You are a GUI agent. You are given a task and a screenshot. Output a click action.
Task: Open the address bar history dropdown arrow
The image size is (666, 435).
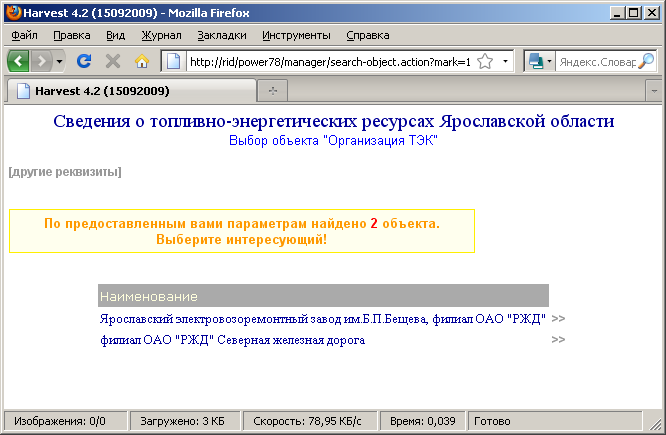505,62
